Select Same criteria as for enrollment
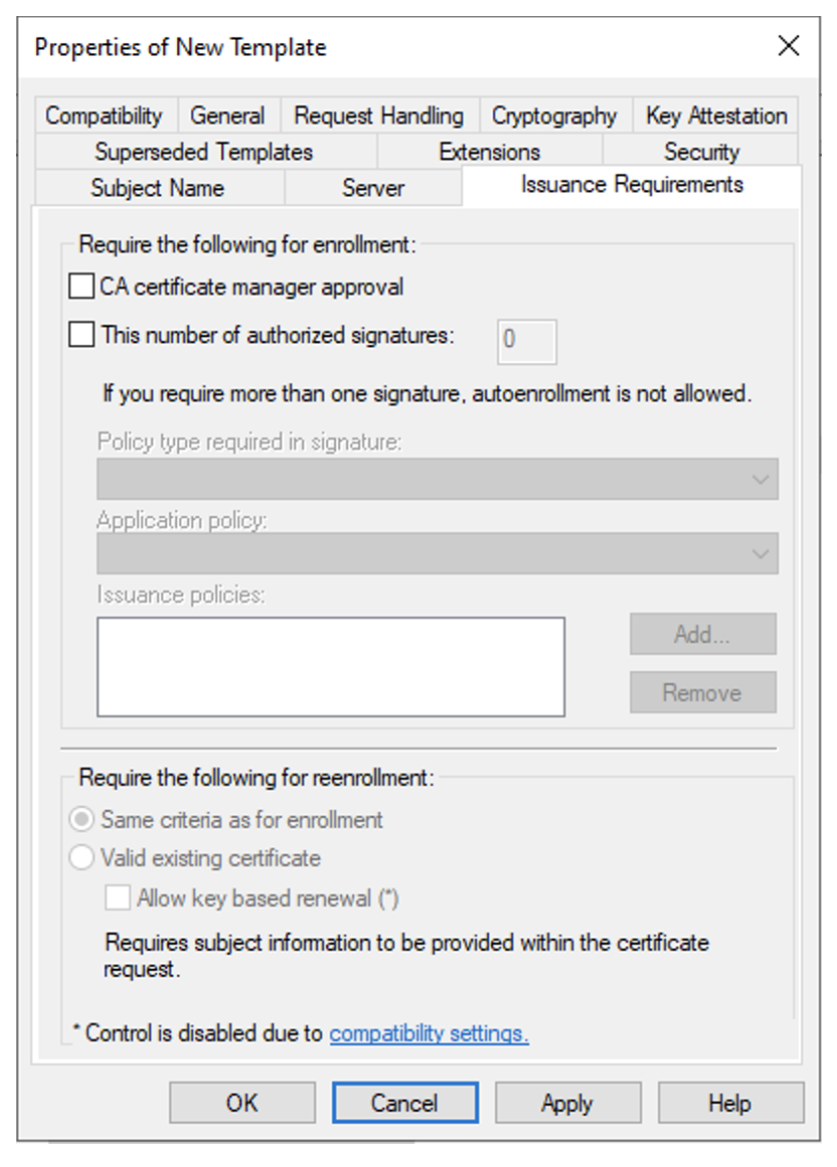Viewport: 837px width, 1167px height. 81,819
